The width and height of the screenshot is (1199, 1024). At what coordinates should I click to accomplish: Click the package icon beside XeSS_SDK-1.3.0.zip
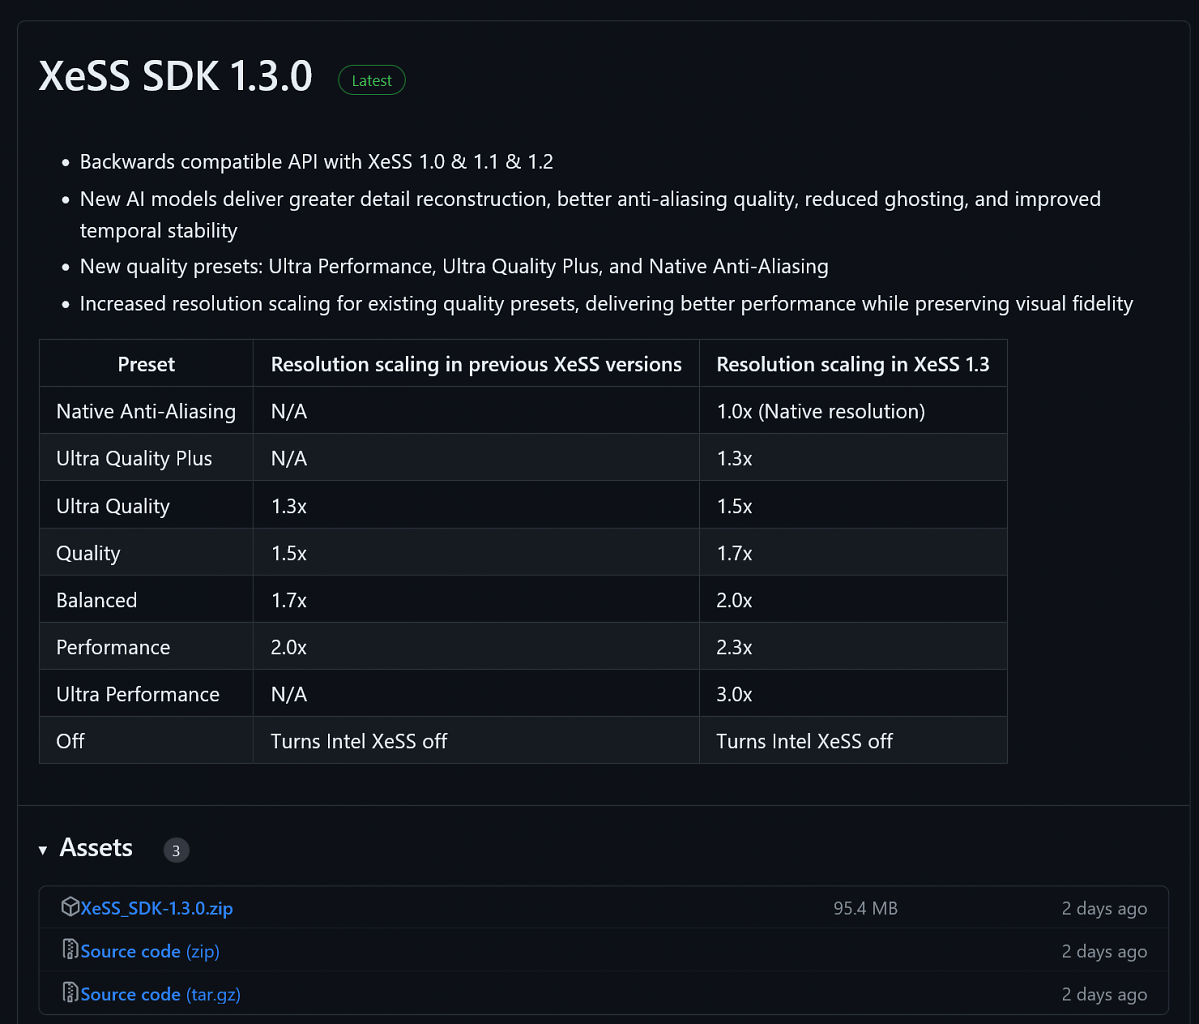tap(70, 907)
